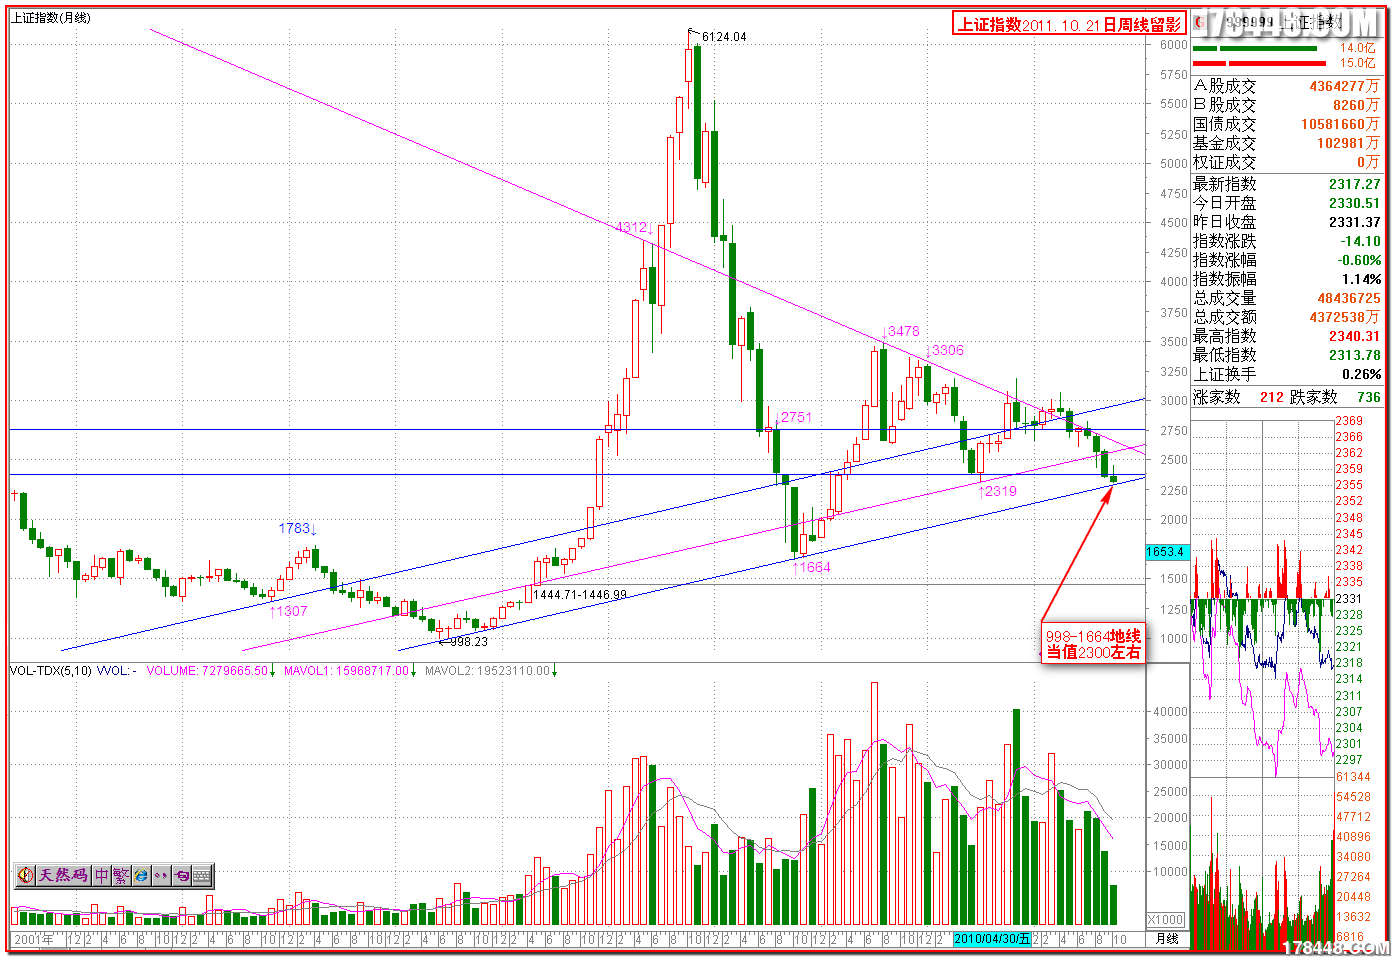
Task: Toggle the half/full-width icon on IME bar
Action: (x=182, y=876)
